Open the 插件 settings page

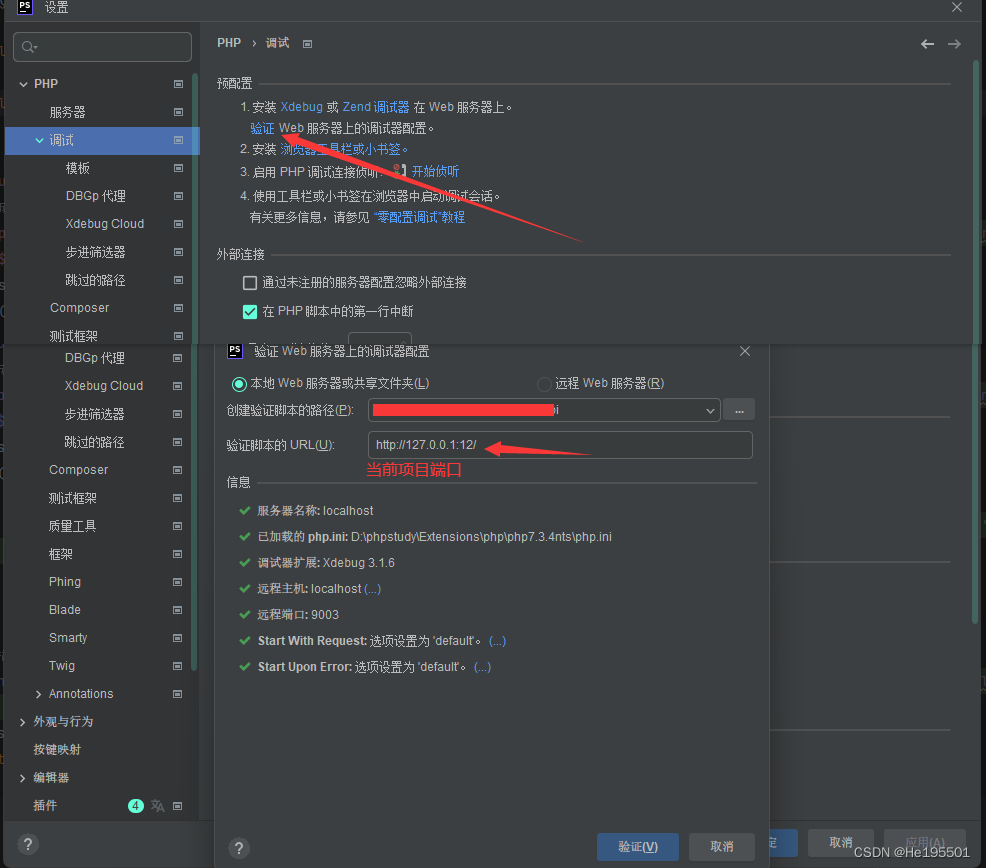(45, 806)
